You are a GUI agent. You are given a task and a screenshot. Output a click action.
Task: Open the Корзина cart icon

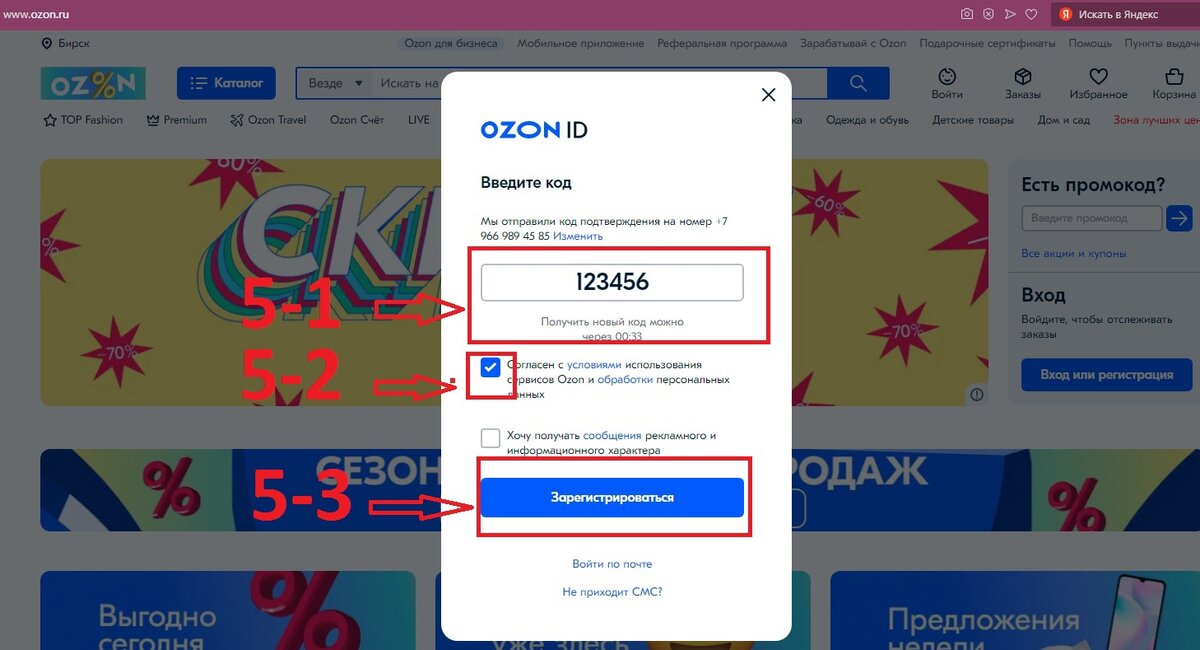click(1174, 77)
